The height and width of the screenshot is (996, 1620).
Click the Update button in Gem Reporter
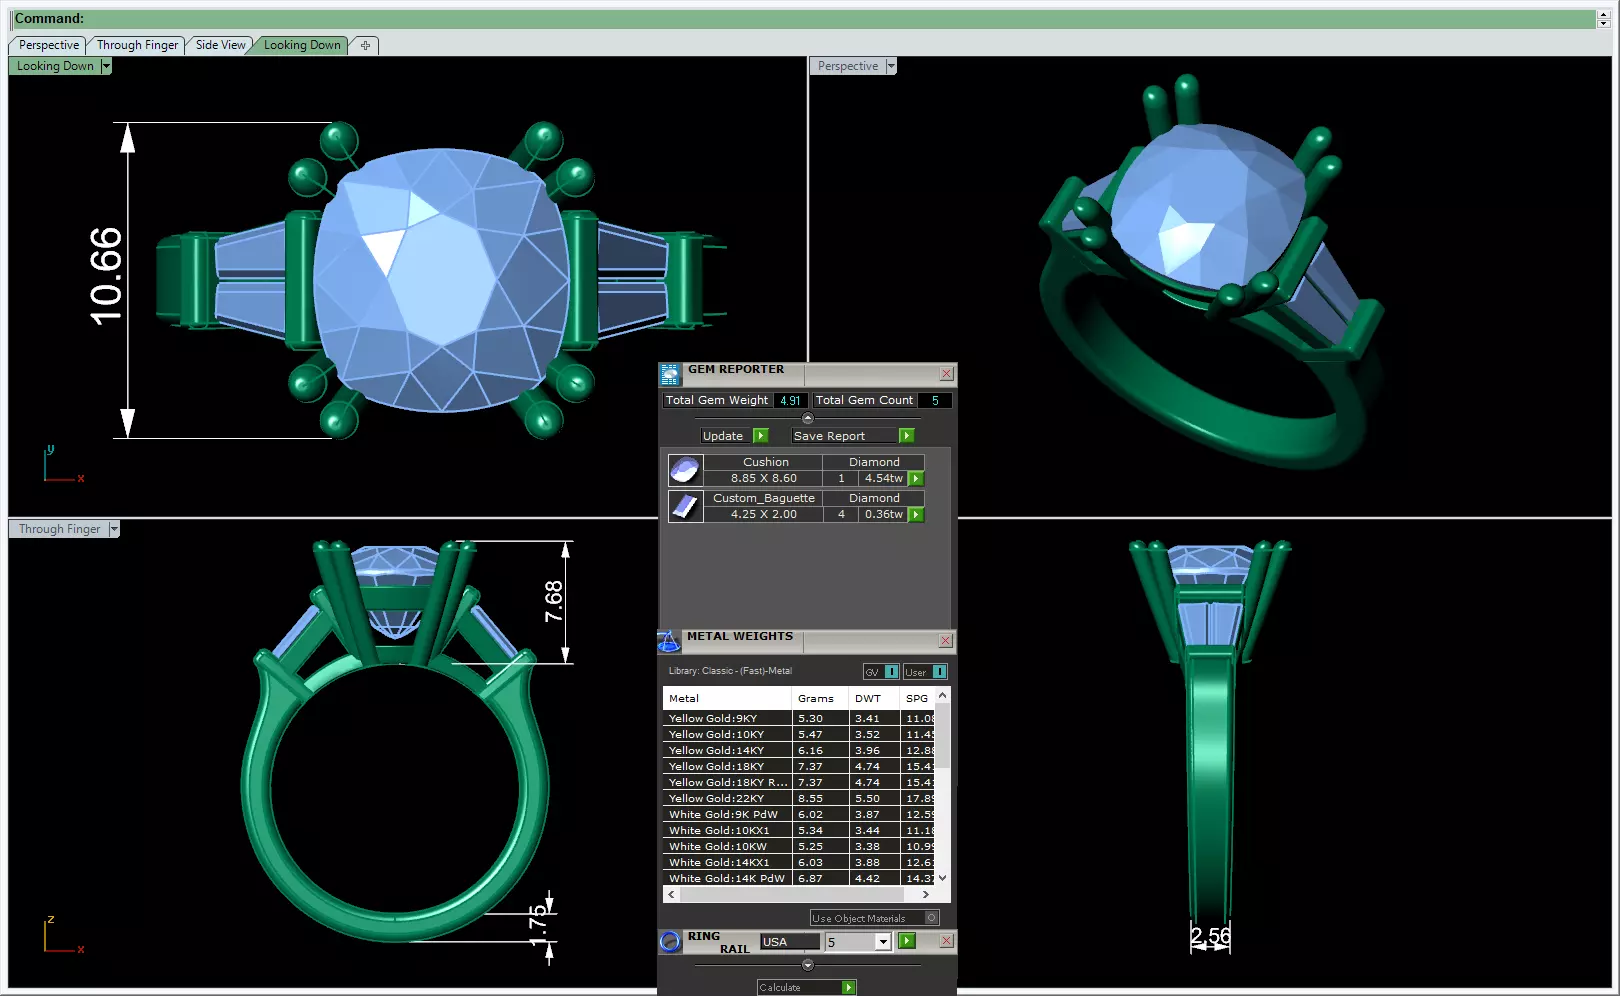[723, 436]
